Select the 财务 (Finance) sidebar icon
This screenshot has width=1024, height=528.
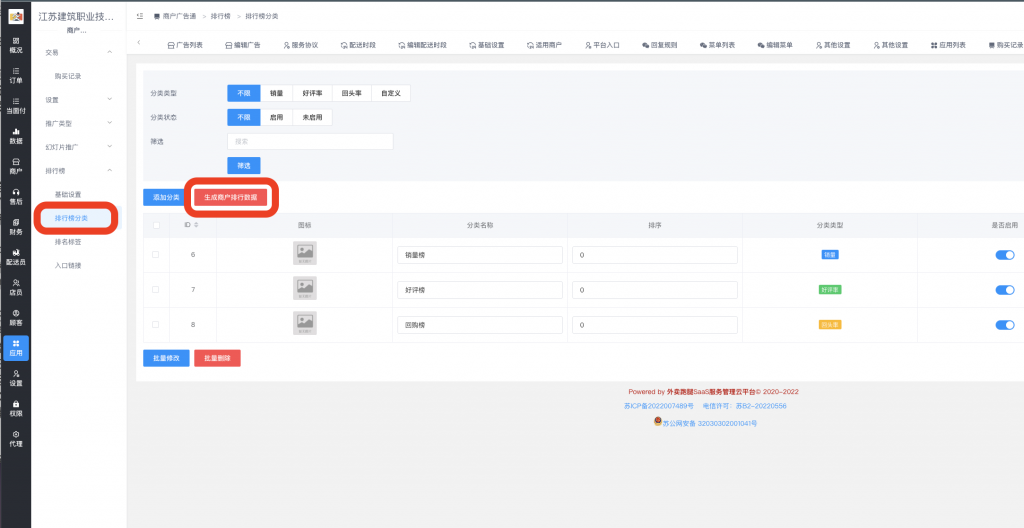pos(16,227)
